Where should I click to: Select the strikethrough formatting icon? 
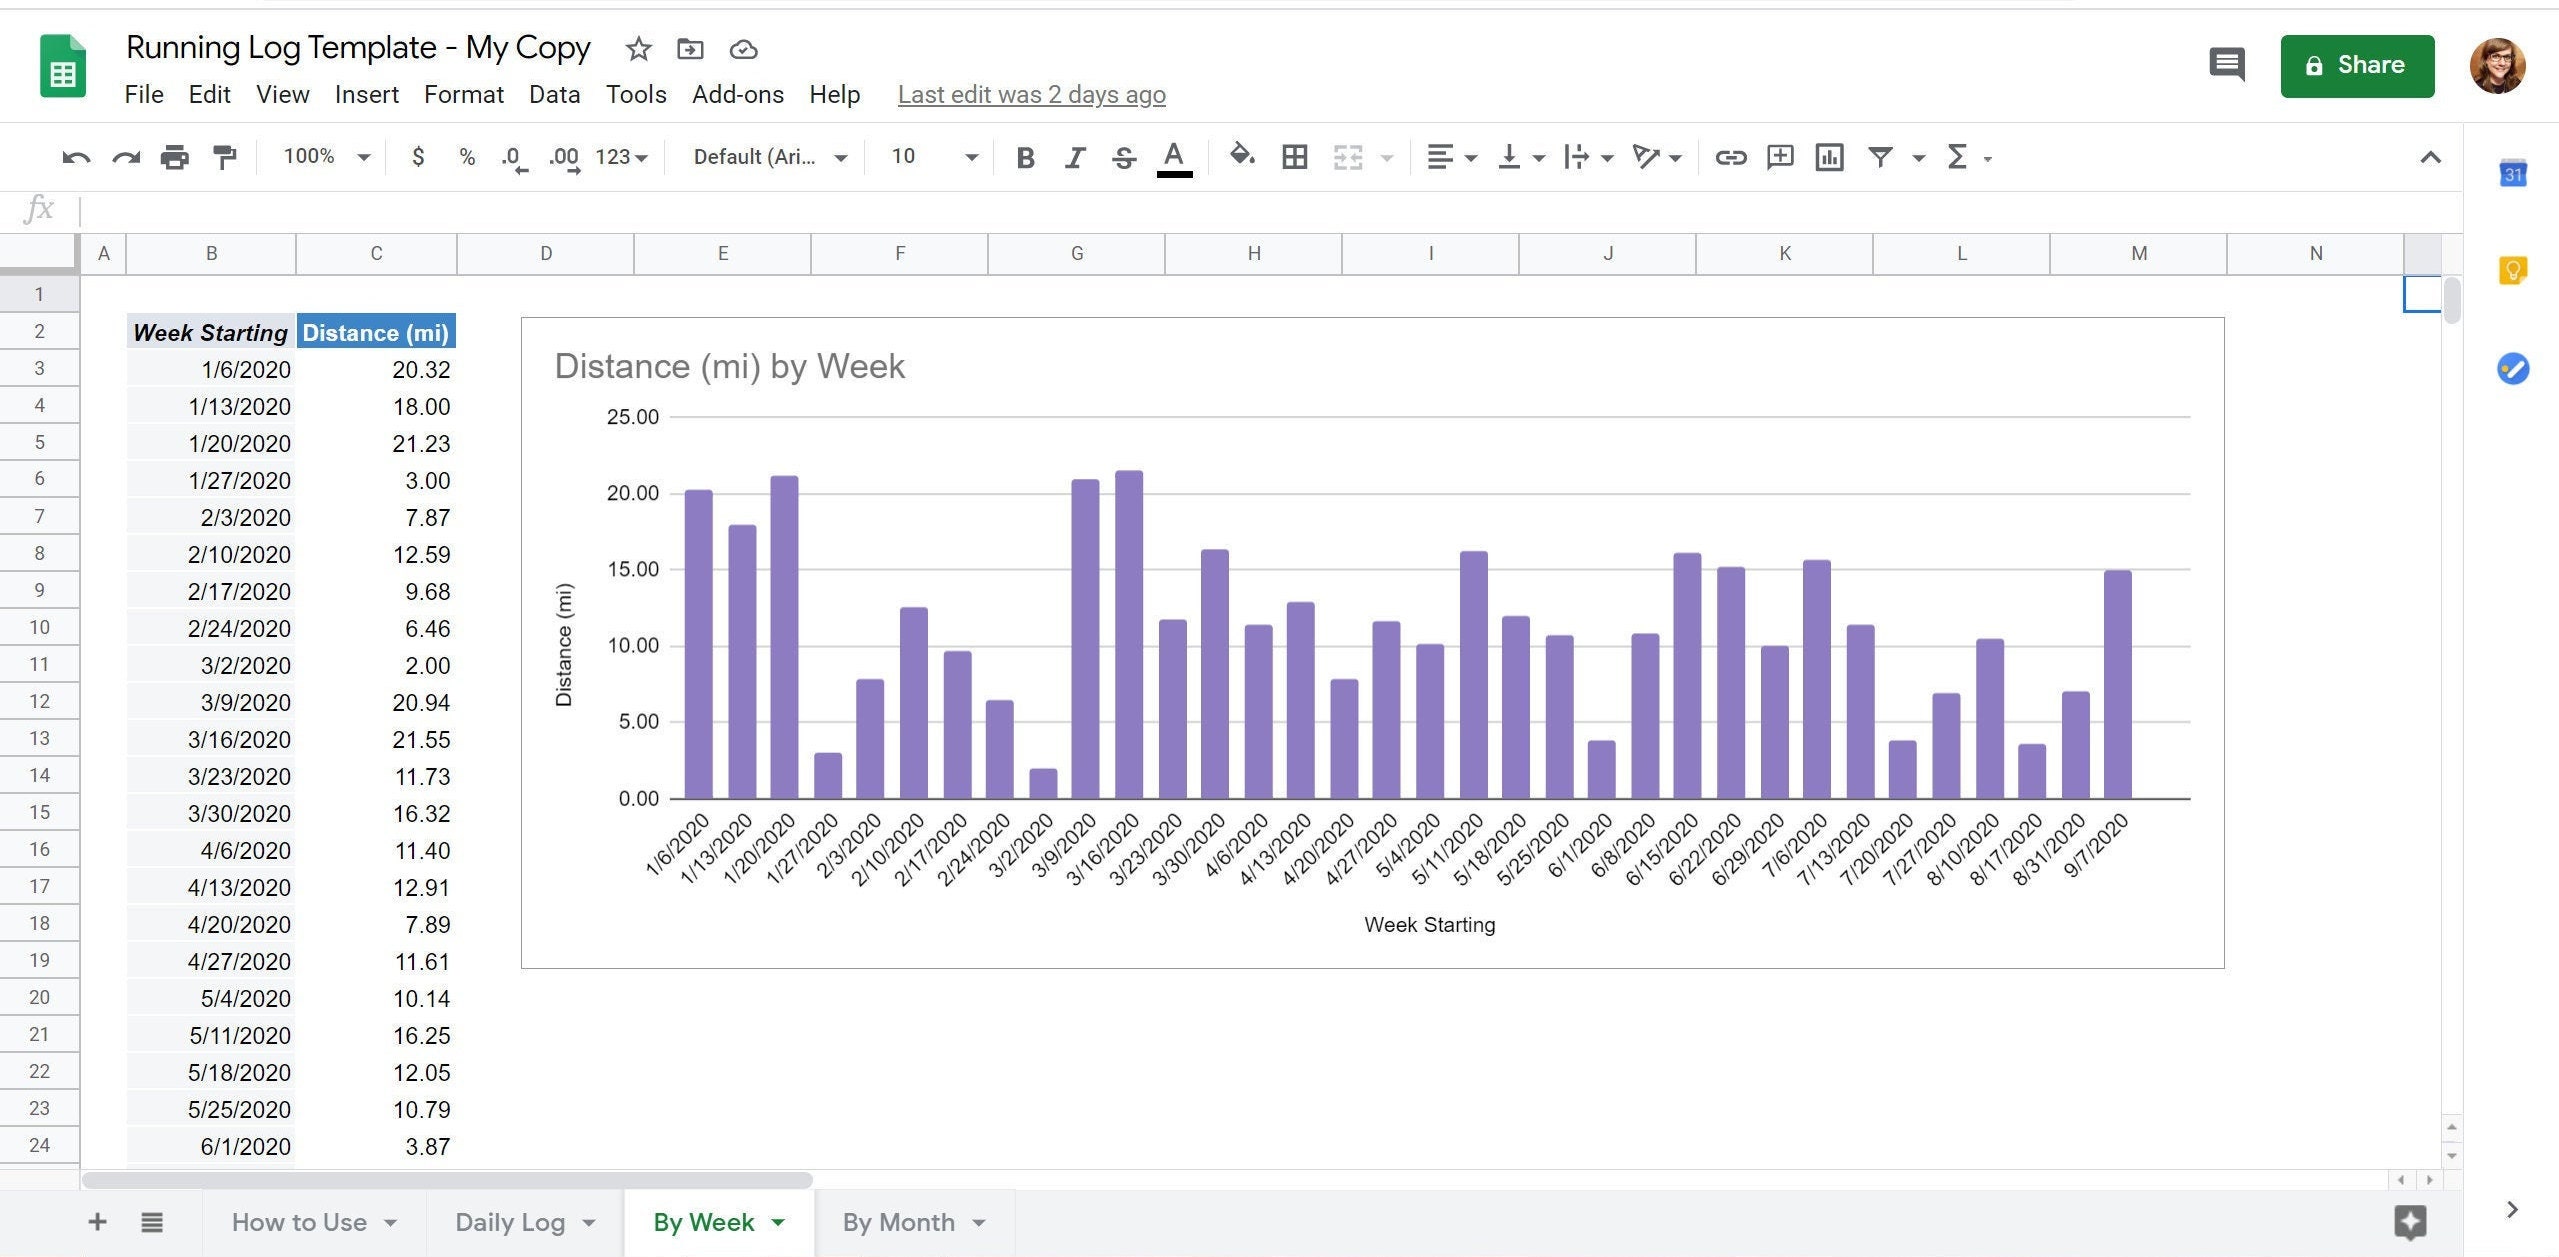1123,157
